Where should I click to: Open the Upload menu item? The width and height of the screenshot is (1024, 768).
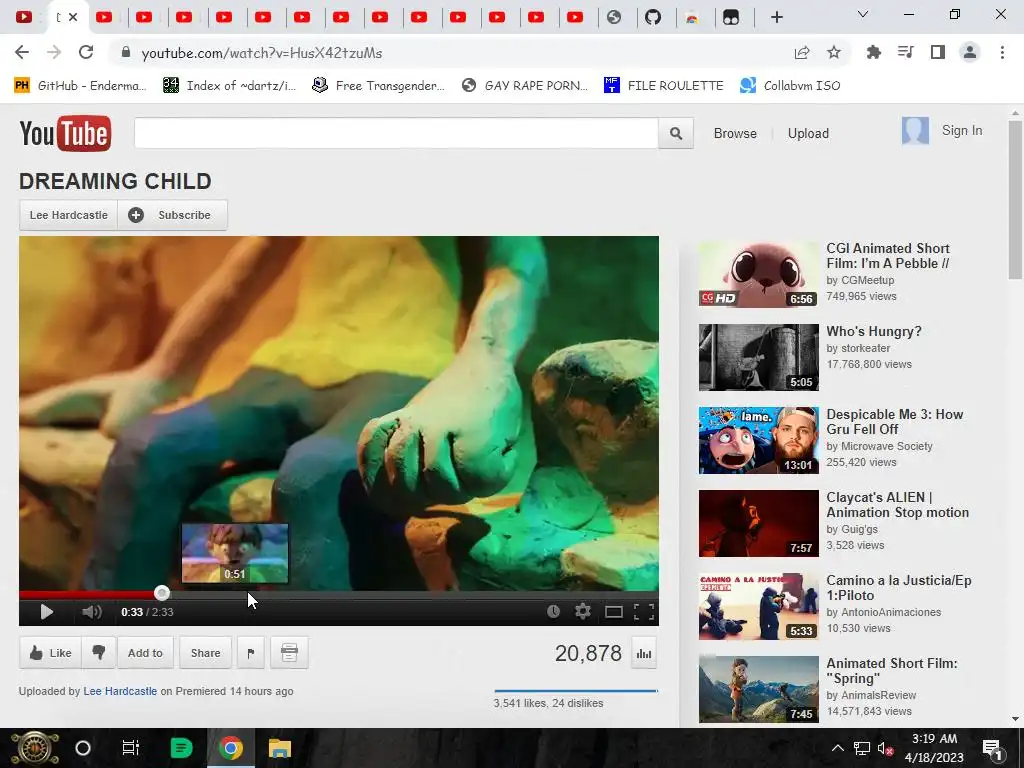click(808, 133)
